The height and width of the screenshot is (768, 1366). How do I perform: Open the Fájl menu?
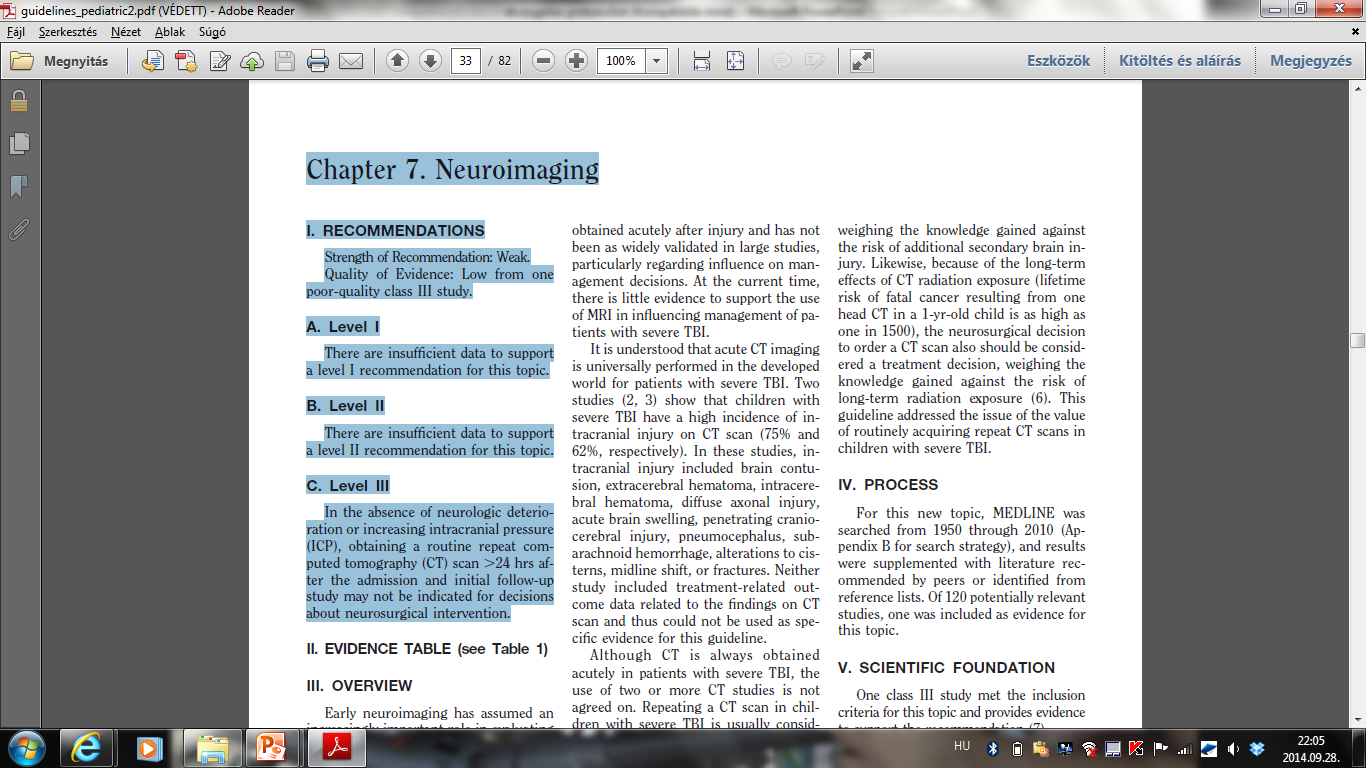[16, 32]
